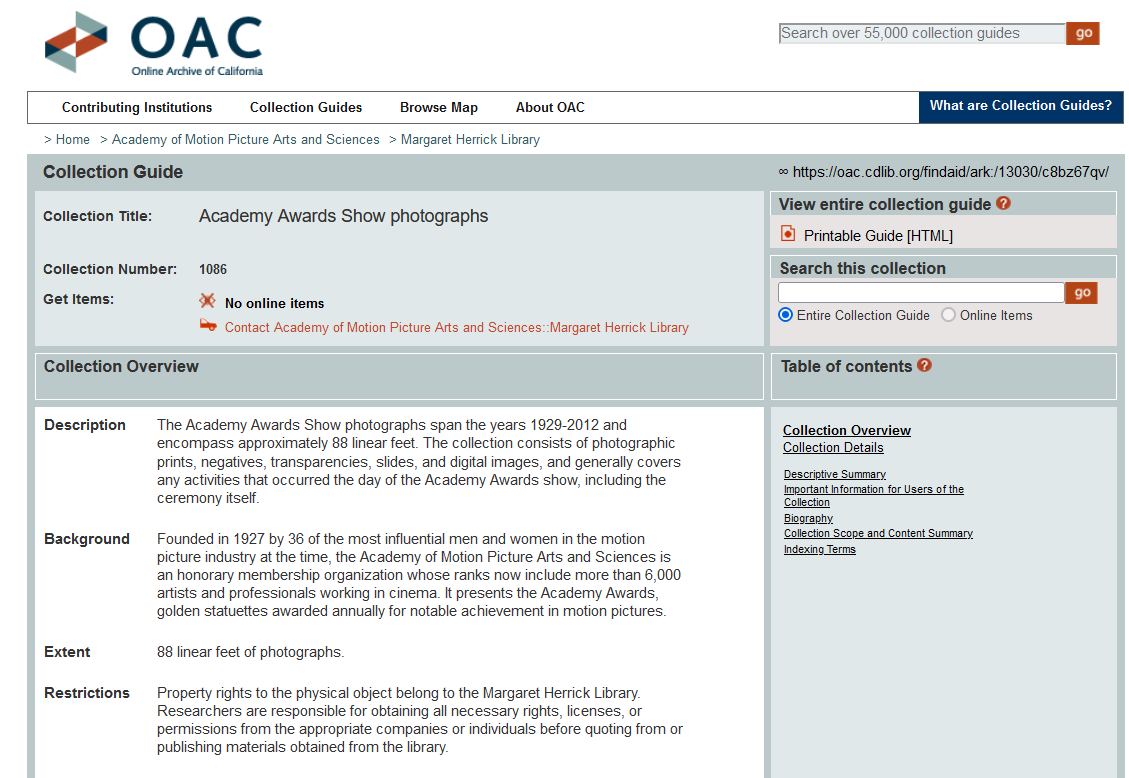Open the Contributing Institutions menu
This screenshot has width=1129, height=778.
[137, 107]
